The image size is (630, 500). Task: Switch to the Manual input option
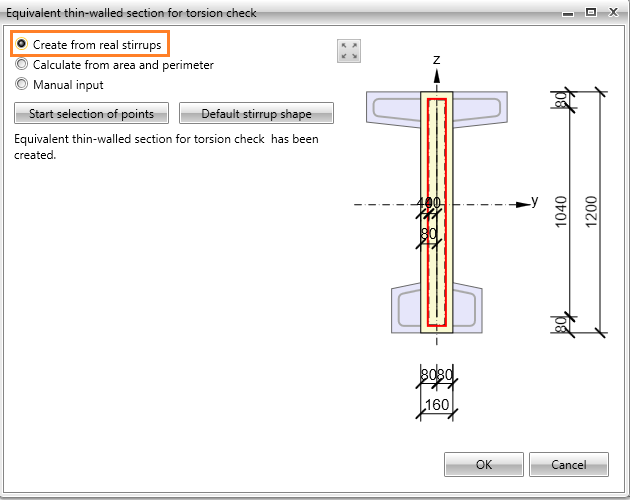(59, 84)
